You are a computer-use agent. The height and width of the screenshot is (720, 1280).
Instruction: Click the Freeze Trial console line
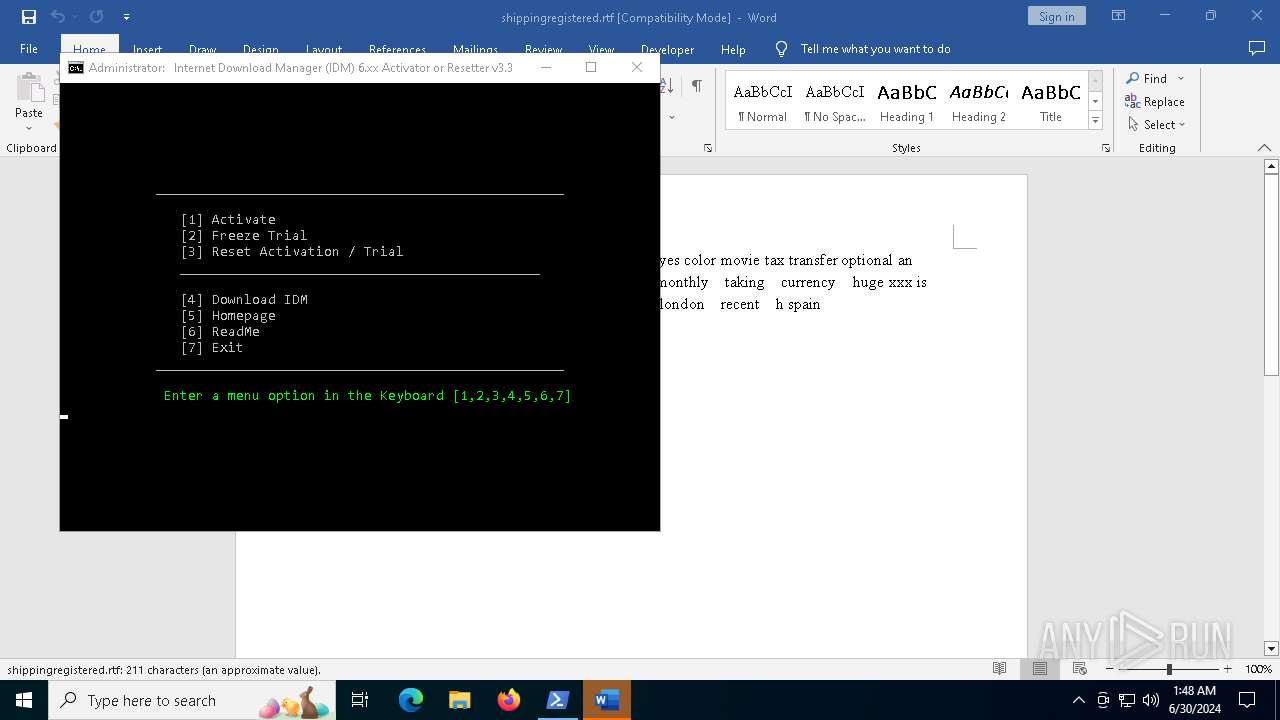(x=244, y=235)
